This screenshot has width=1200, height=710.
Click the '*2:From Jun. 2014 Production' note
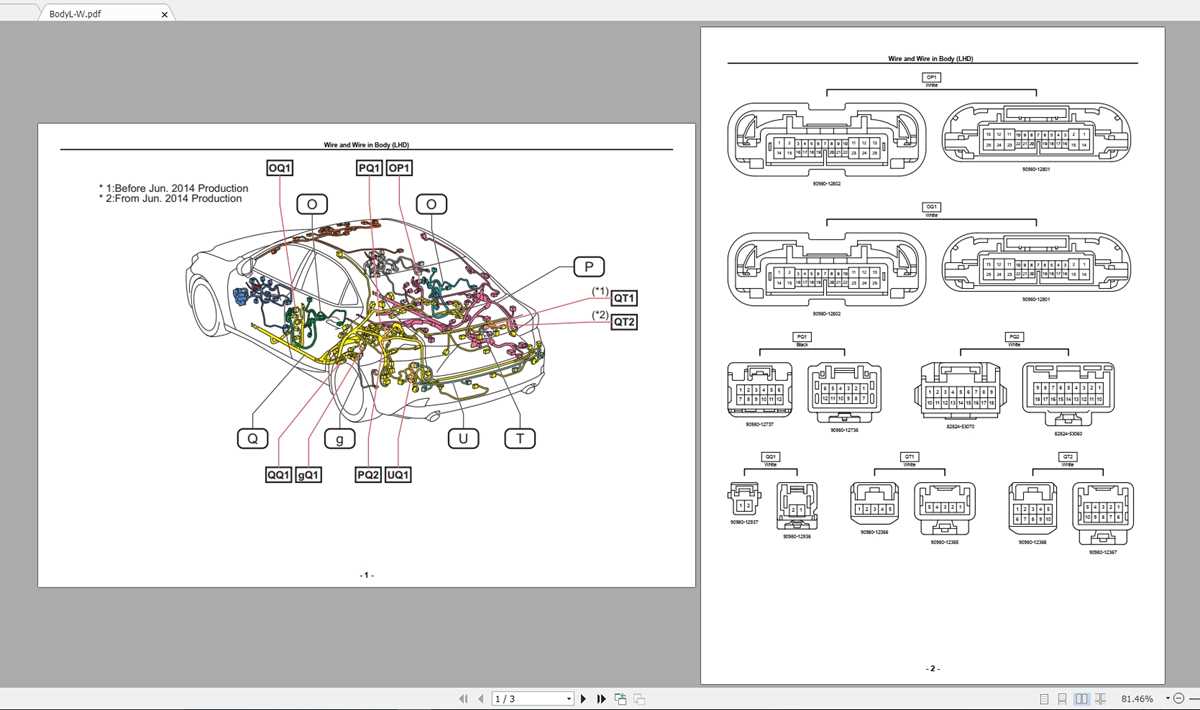pyautogui.click(x=171, y=198)
